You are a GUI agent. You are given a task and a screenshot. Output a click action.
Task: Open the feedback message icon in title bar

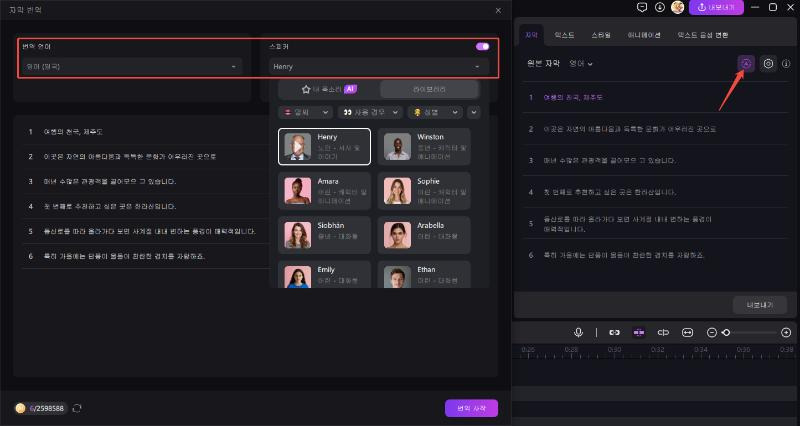click(642, 7)
